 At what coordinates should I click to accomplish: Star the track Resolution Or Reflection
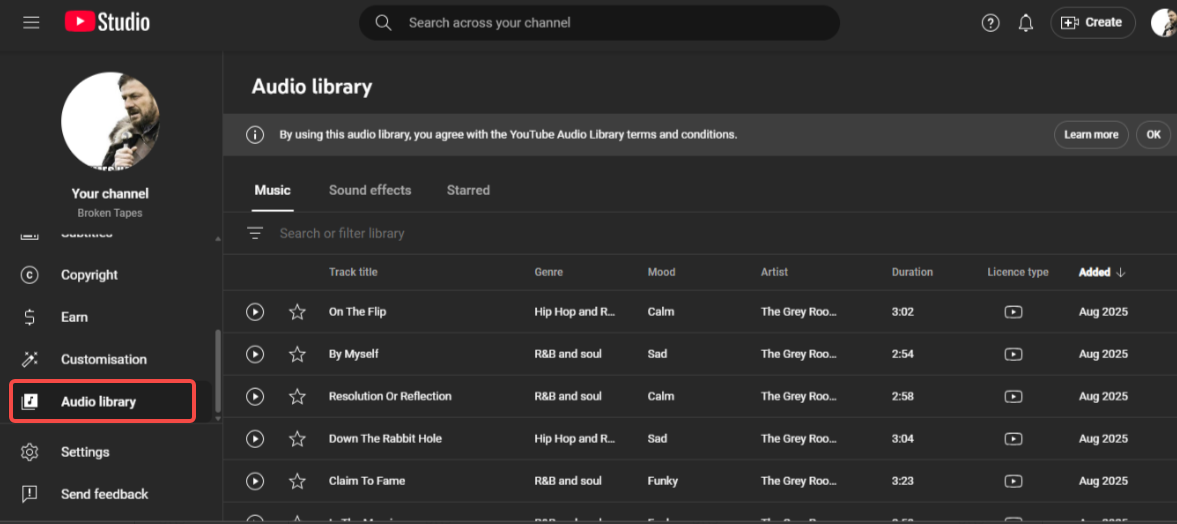(x=297, y=397)
